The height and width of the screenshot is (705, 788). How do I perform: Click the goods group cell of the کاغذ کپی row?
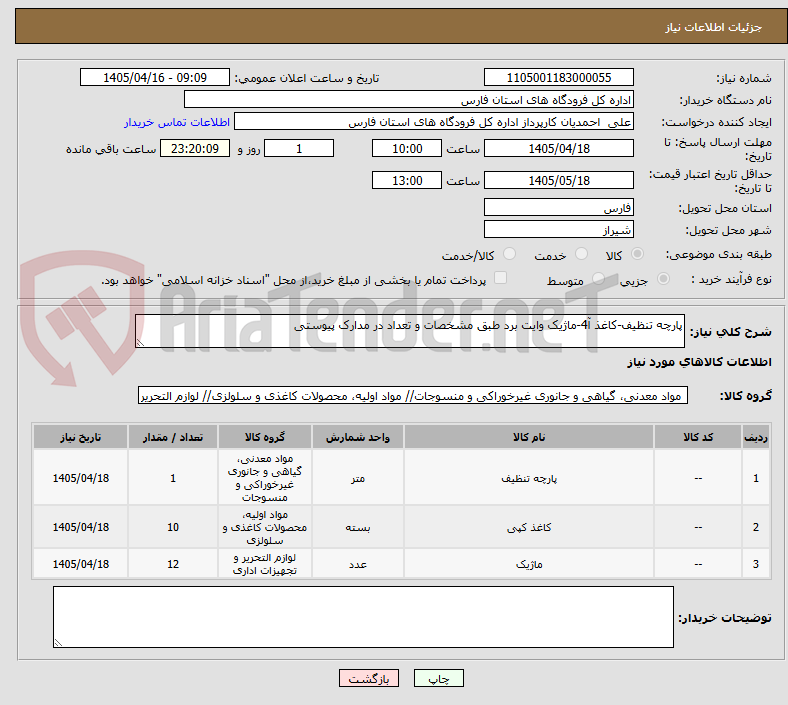[x=265, y=527]
